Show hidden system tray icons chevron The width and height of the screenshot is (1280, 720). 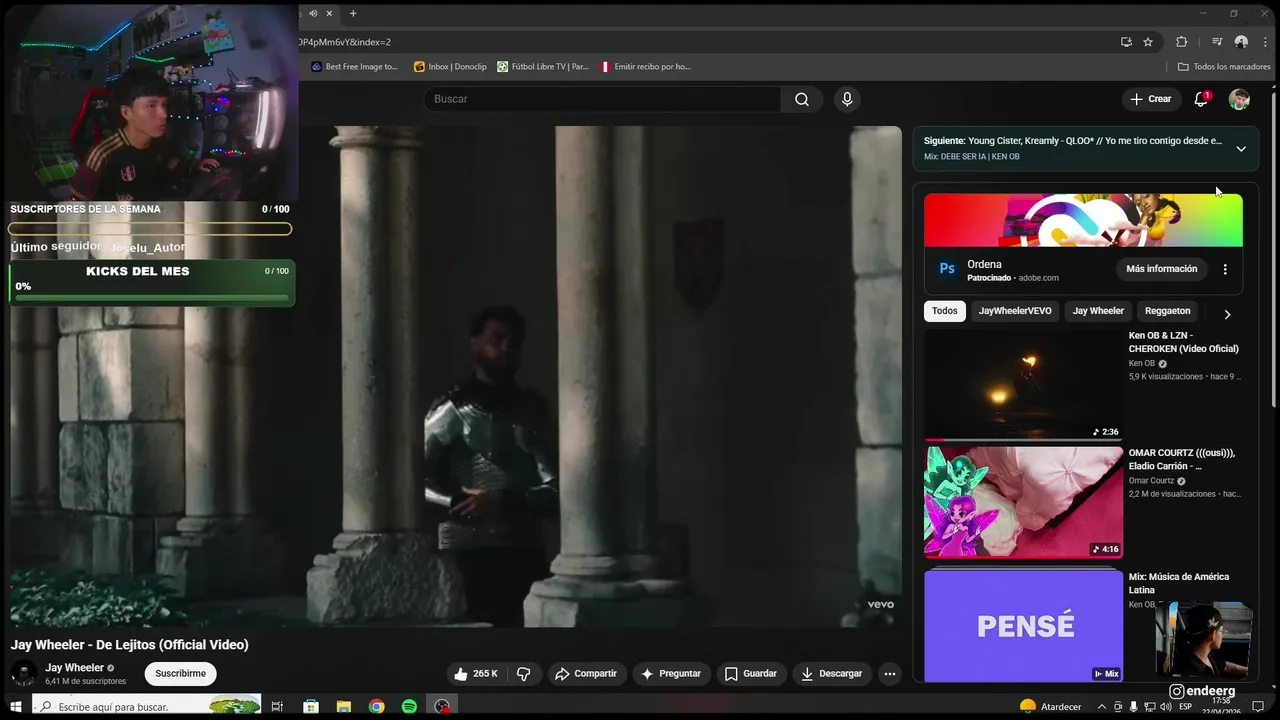[x=1101, y=707]
